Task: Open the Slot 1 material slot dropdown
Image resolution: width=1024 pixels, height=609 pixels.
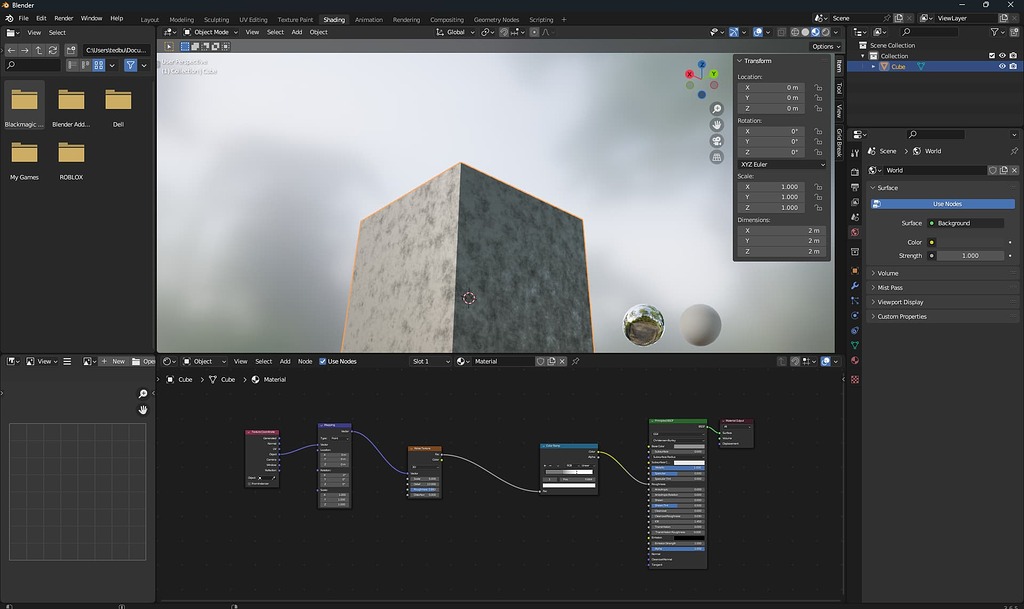Action: [430, 361]
